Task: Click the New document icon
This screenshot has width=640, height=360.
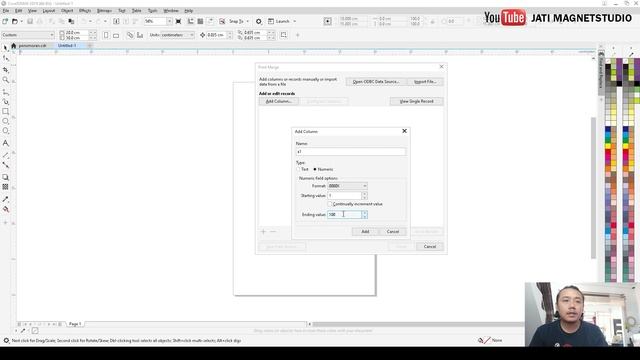Action: click(5, 21)
